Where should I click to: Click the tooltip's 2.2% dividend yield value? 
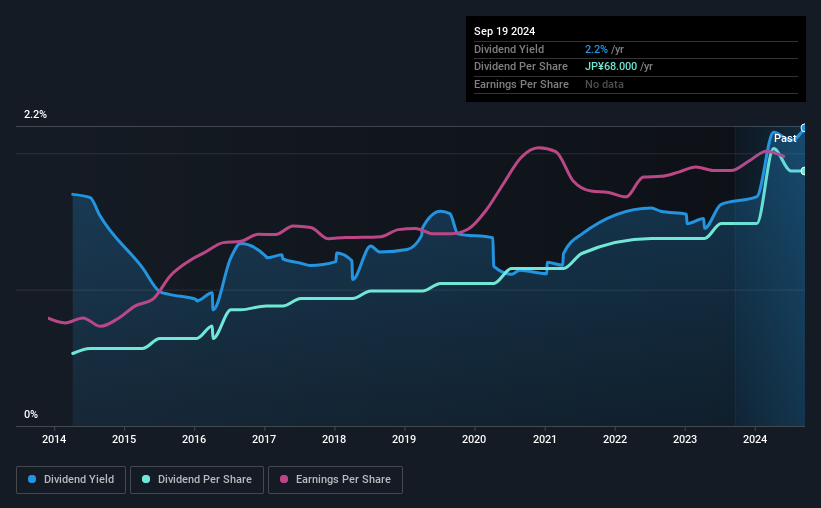[x=596, y=49]
